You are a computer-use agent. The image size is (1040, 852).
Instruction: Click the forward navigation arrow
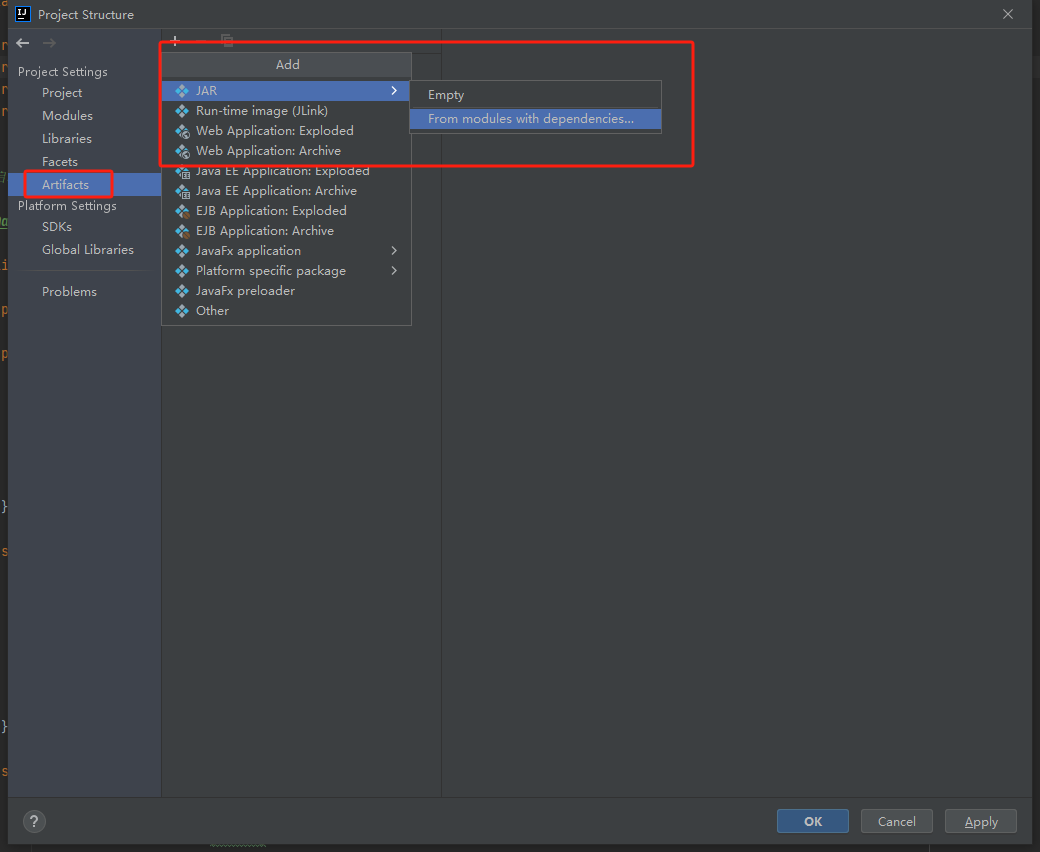[49, 43]
